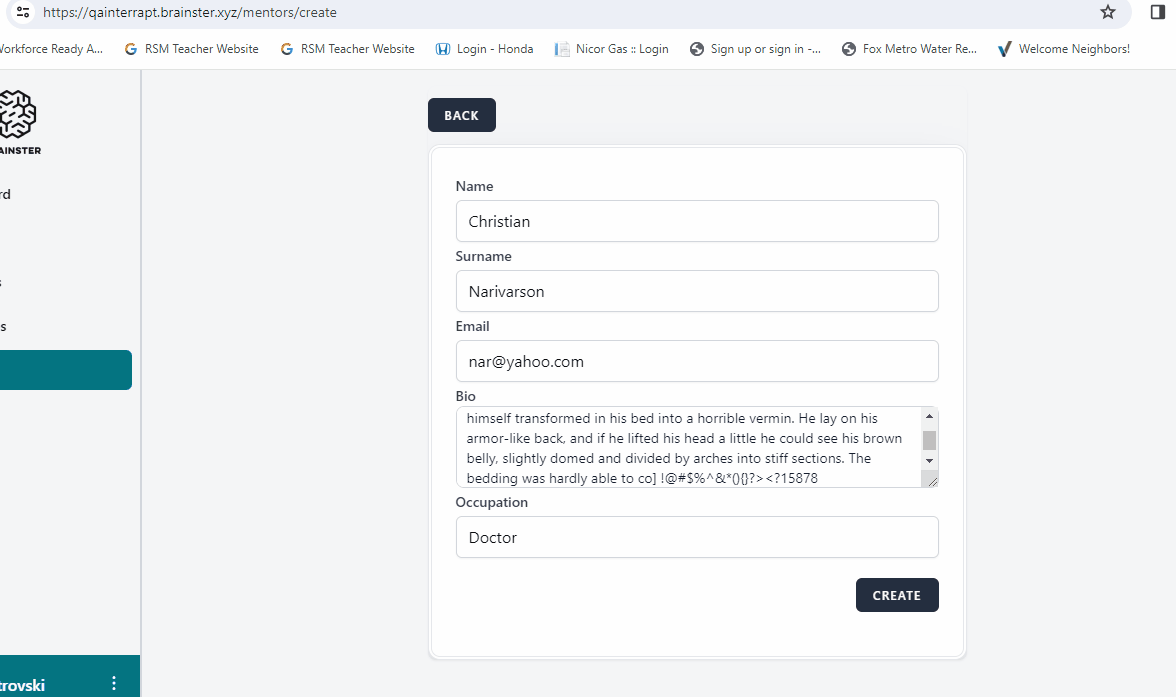Click into the Surname input field
1176x697 pixels.
pos(697,291)
